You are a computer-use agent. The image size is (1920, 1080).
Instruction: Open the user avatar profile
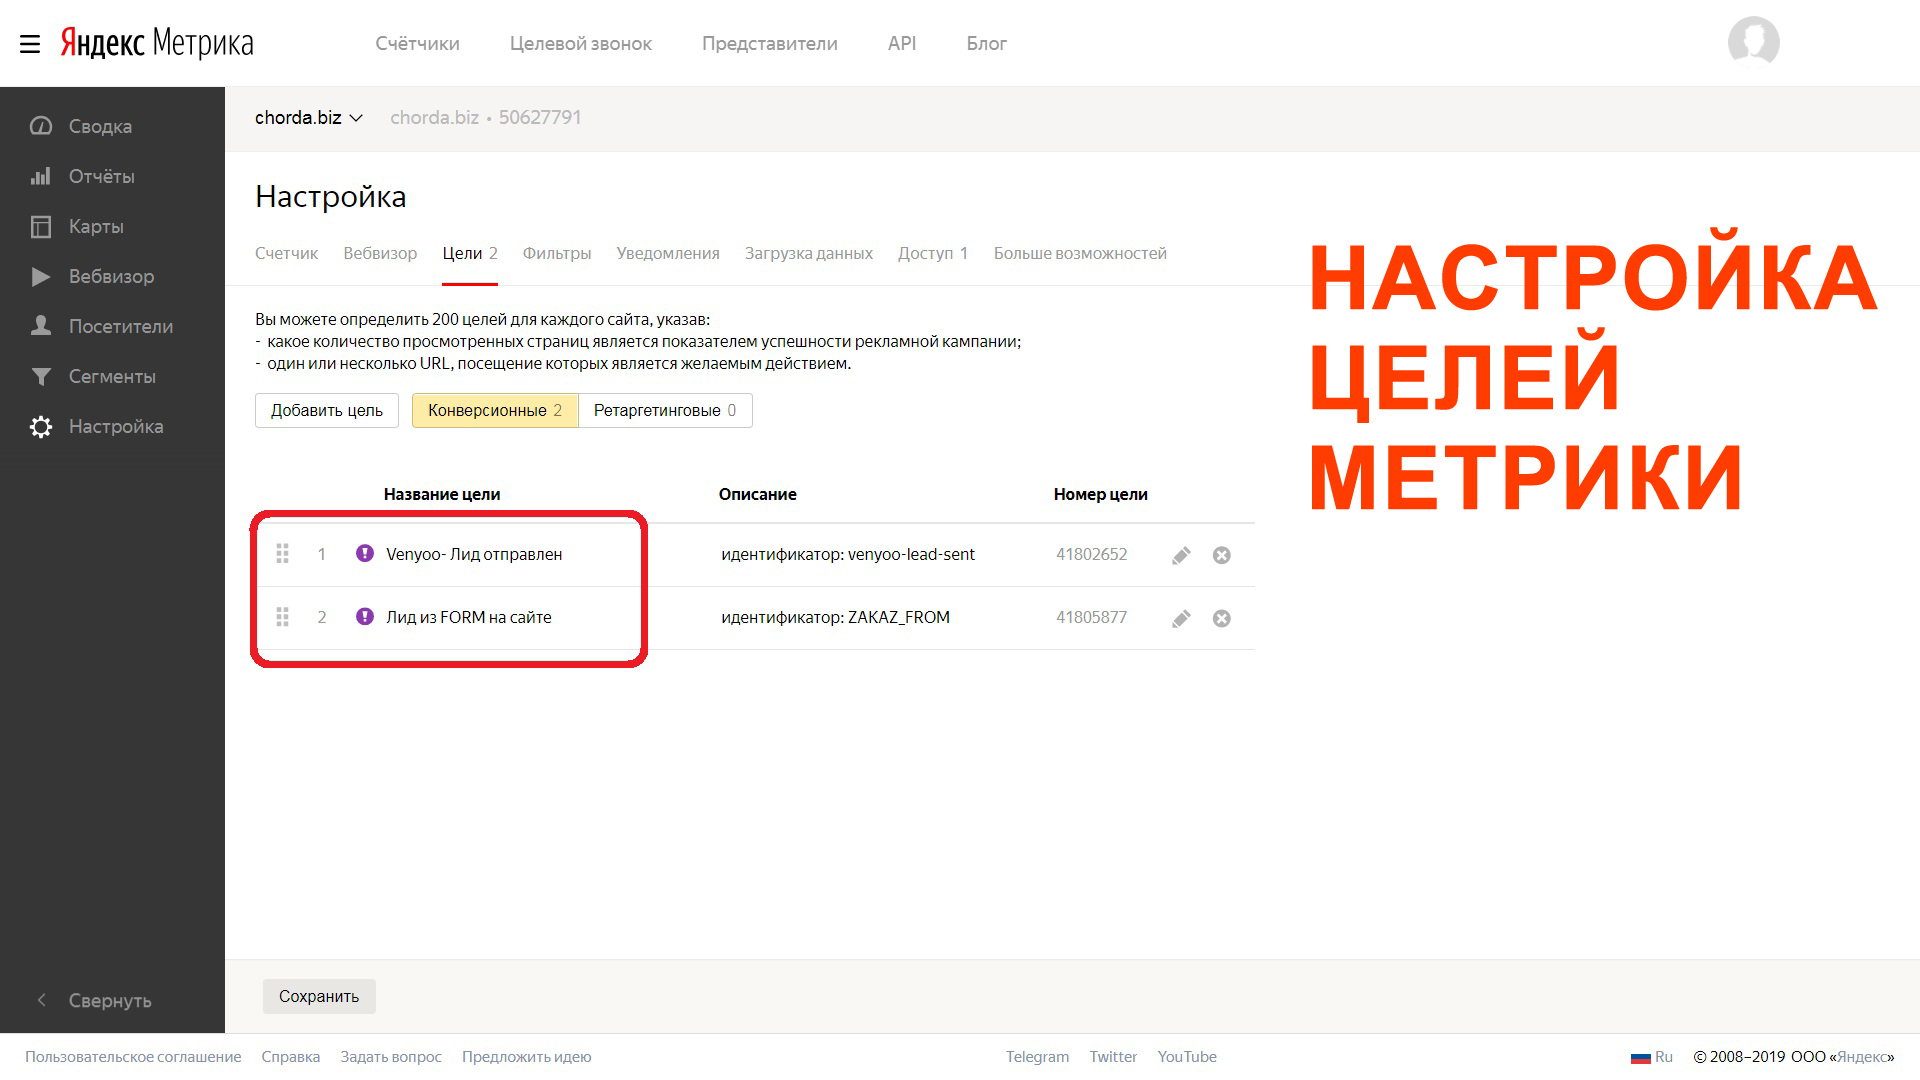(1753, 42)
